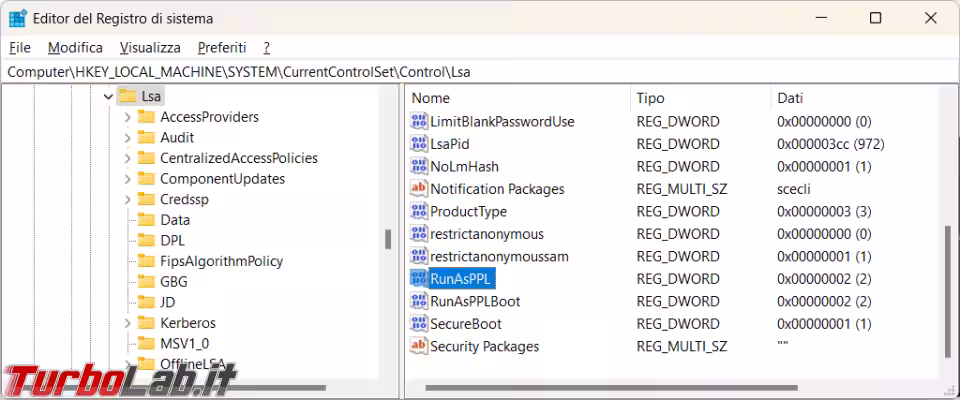960x400 pixels.
Task: Expand the CentralizedAccessPolicies key
Action: click(x=127, y=159)
